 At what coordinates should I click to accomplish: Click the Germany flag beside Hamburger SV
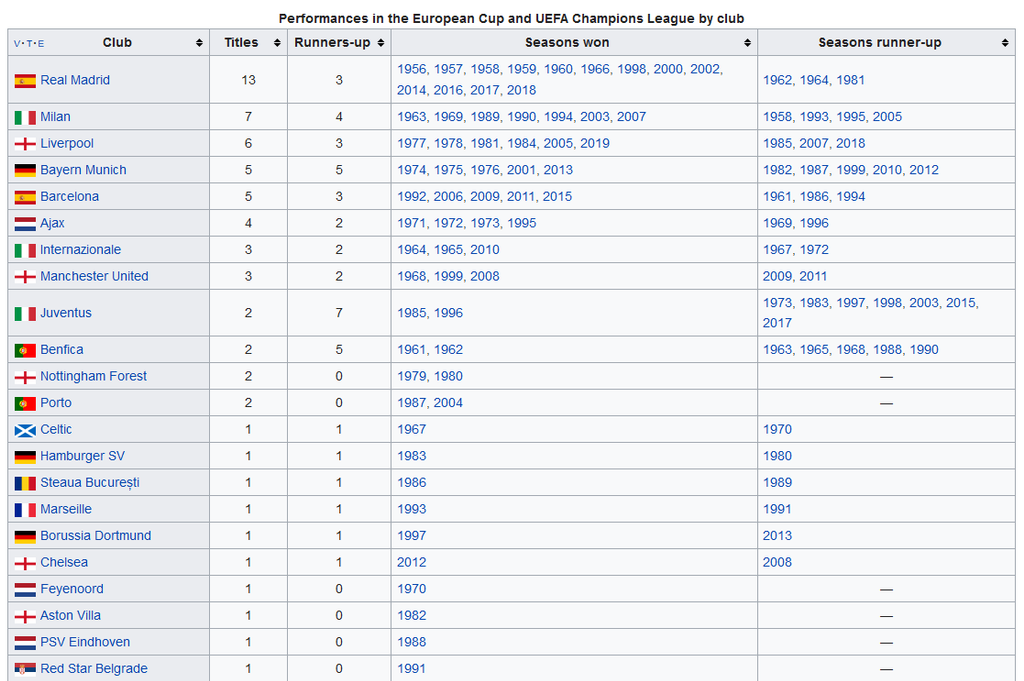(x=25, y=456)
